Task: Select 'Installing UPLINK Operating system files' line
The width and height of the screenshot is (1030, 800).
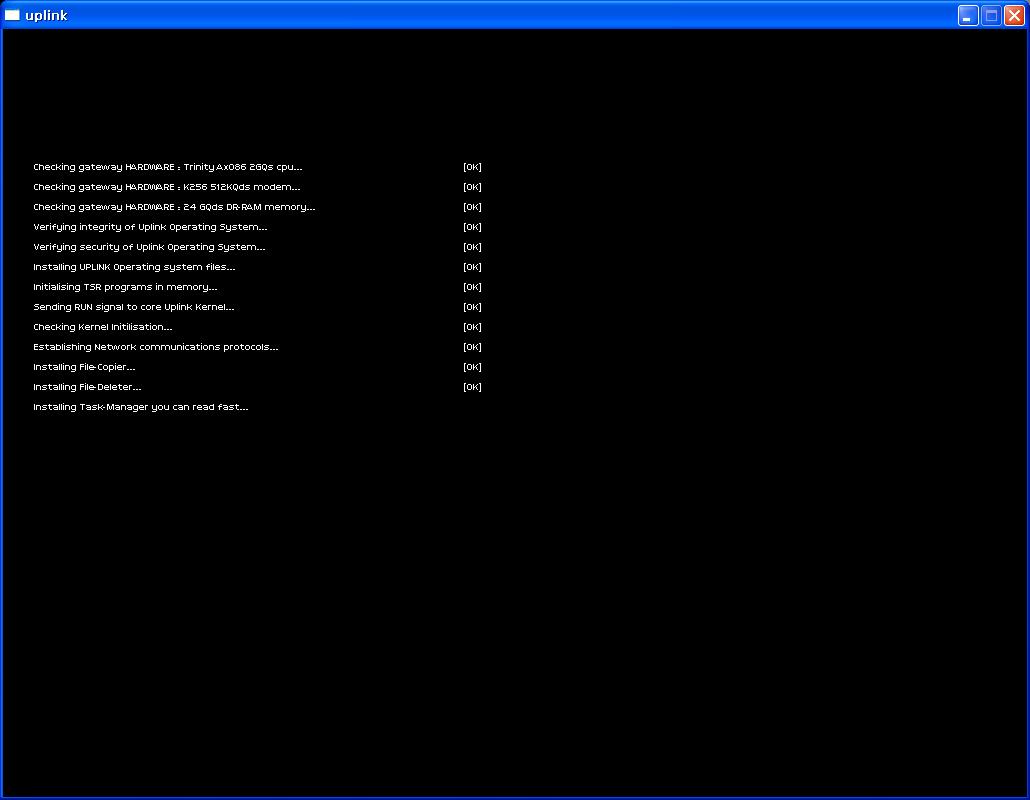Action: click(134, 267)
